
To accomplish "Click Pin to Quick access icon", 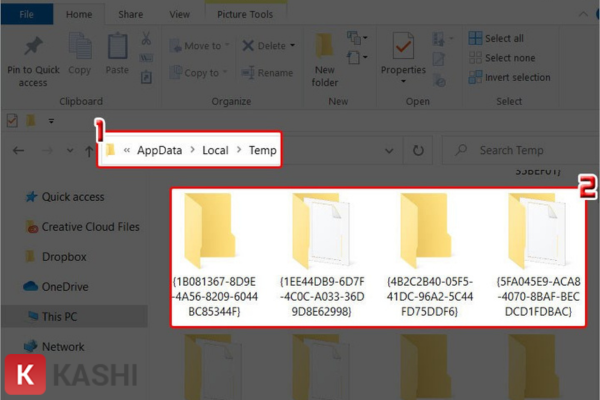I will (33, 46).
